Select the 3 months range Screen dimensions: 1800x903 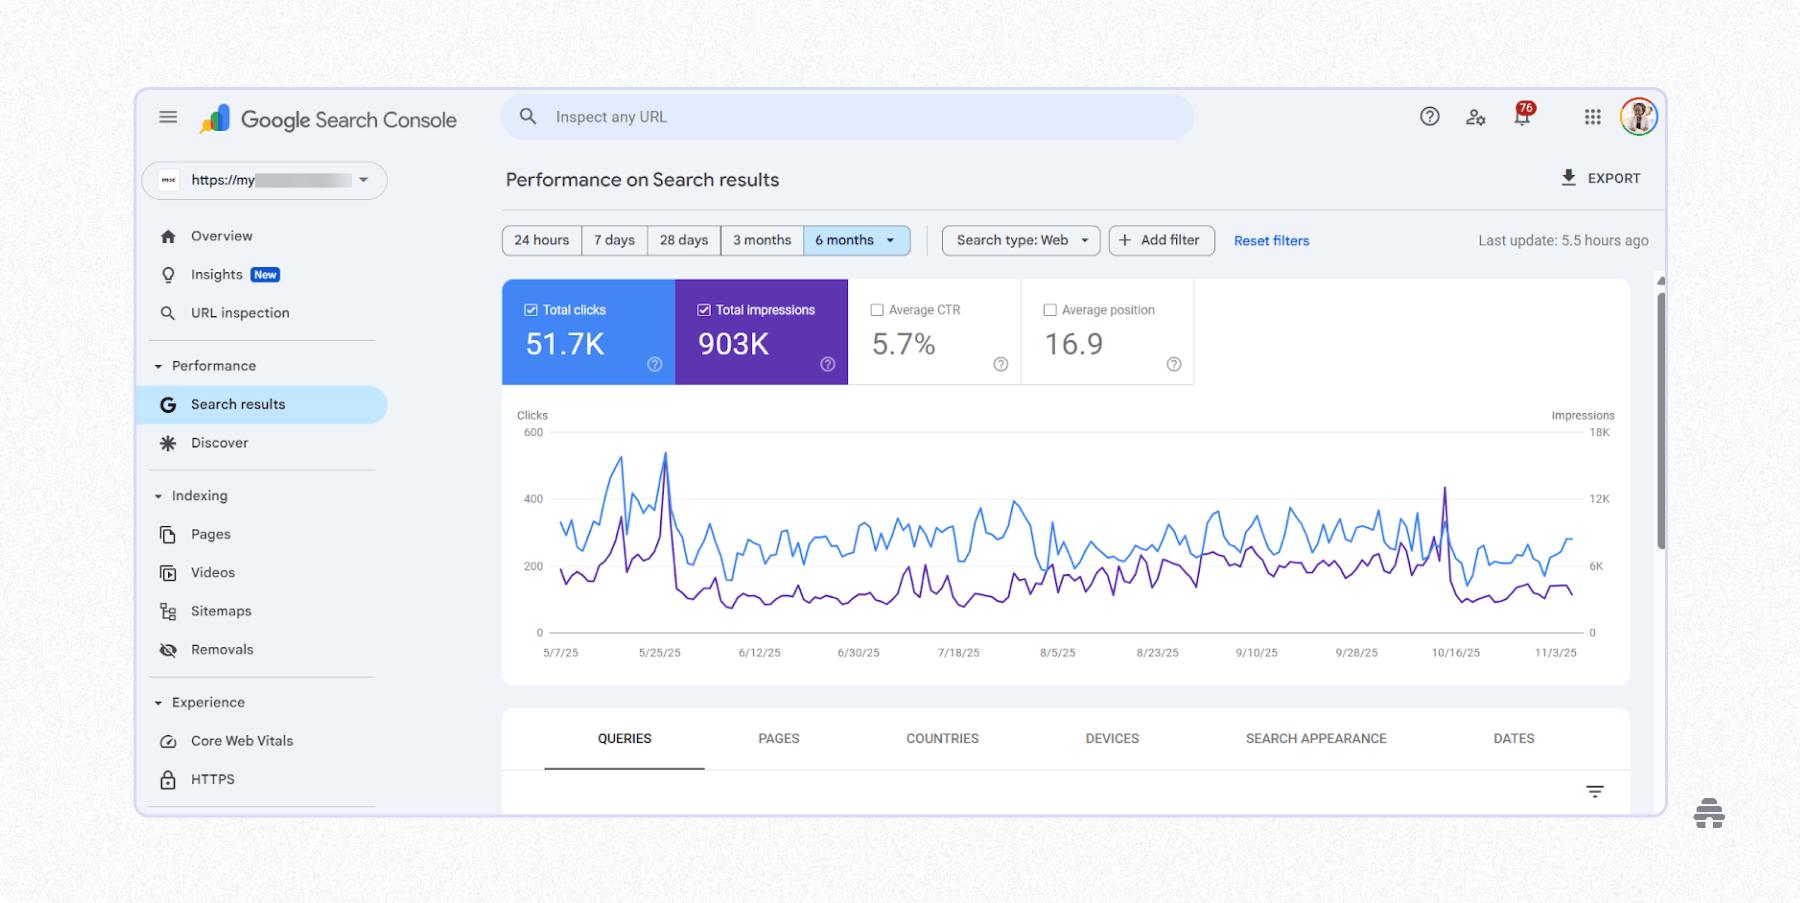click(762, 240)
